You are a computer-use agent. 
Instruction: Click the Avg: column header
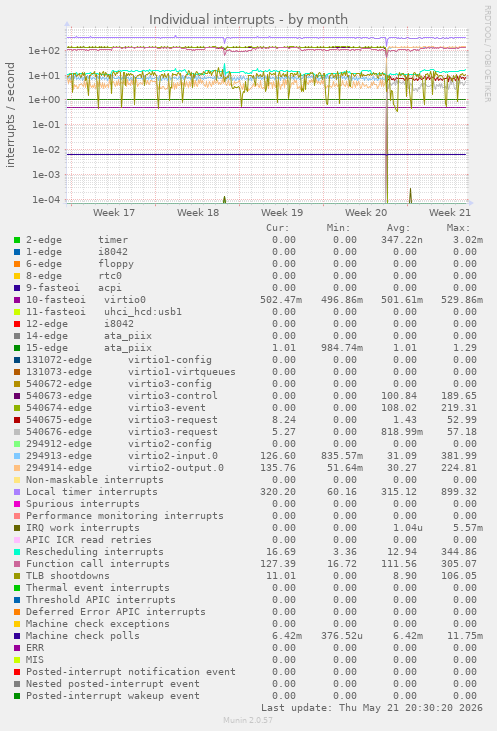click(398, 228)
